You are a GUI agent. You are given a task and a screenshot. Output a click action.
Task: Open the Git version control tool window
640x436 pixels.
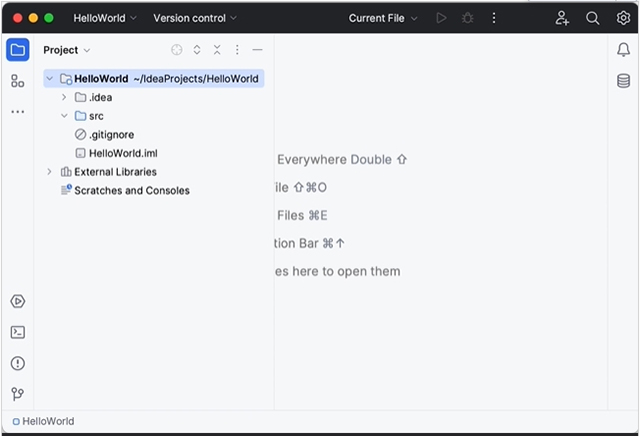tap(18, 394)
